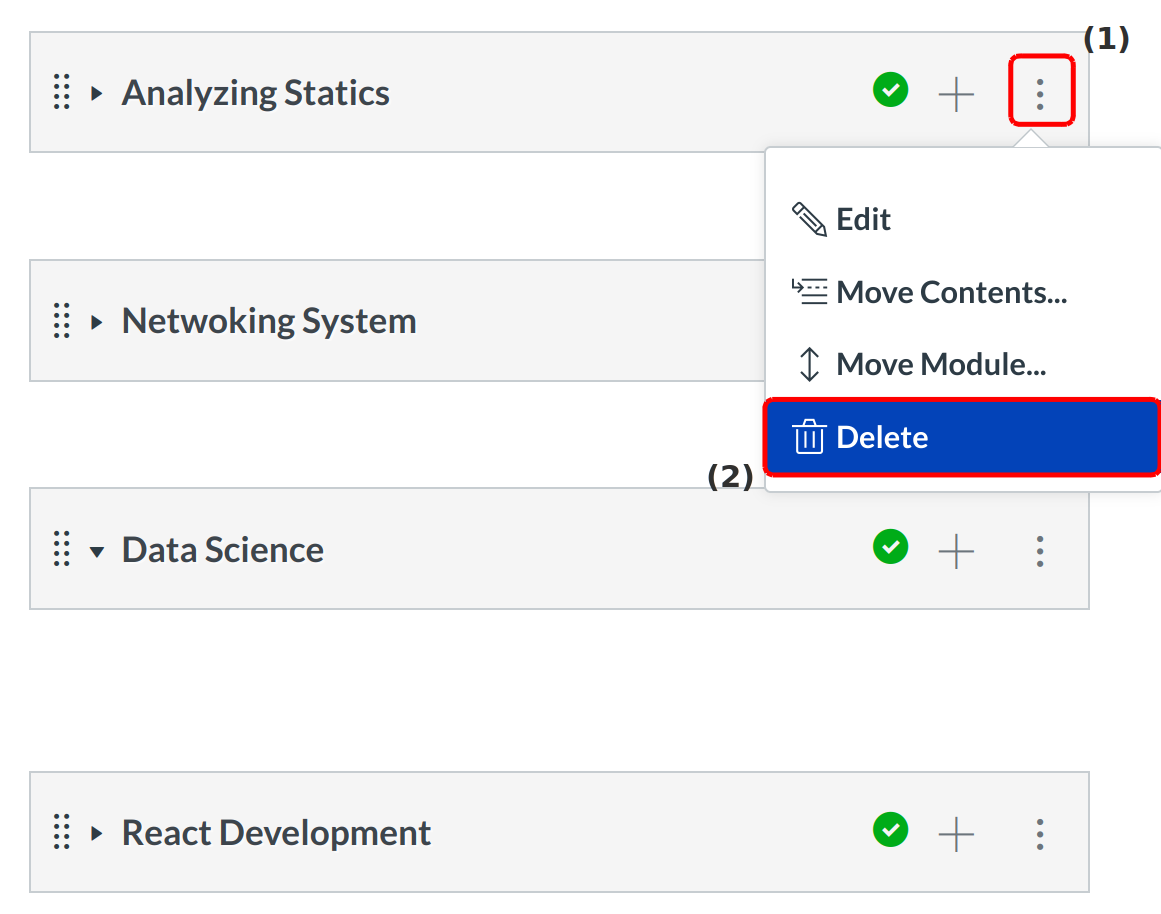Viewport: 1161px width, 914px height.
Task: Select Move Contents... menu option
Action: tap(950, 292)
